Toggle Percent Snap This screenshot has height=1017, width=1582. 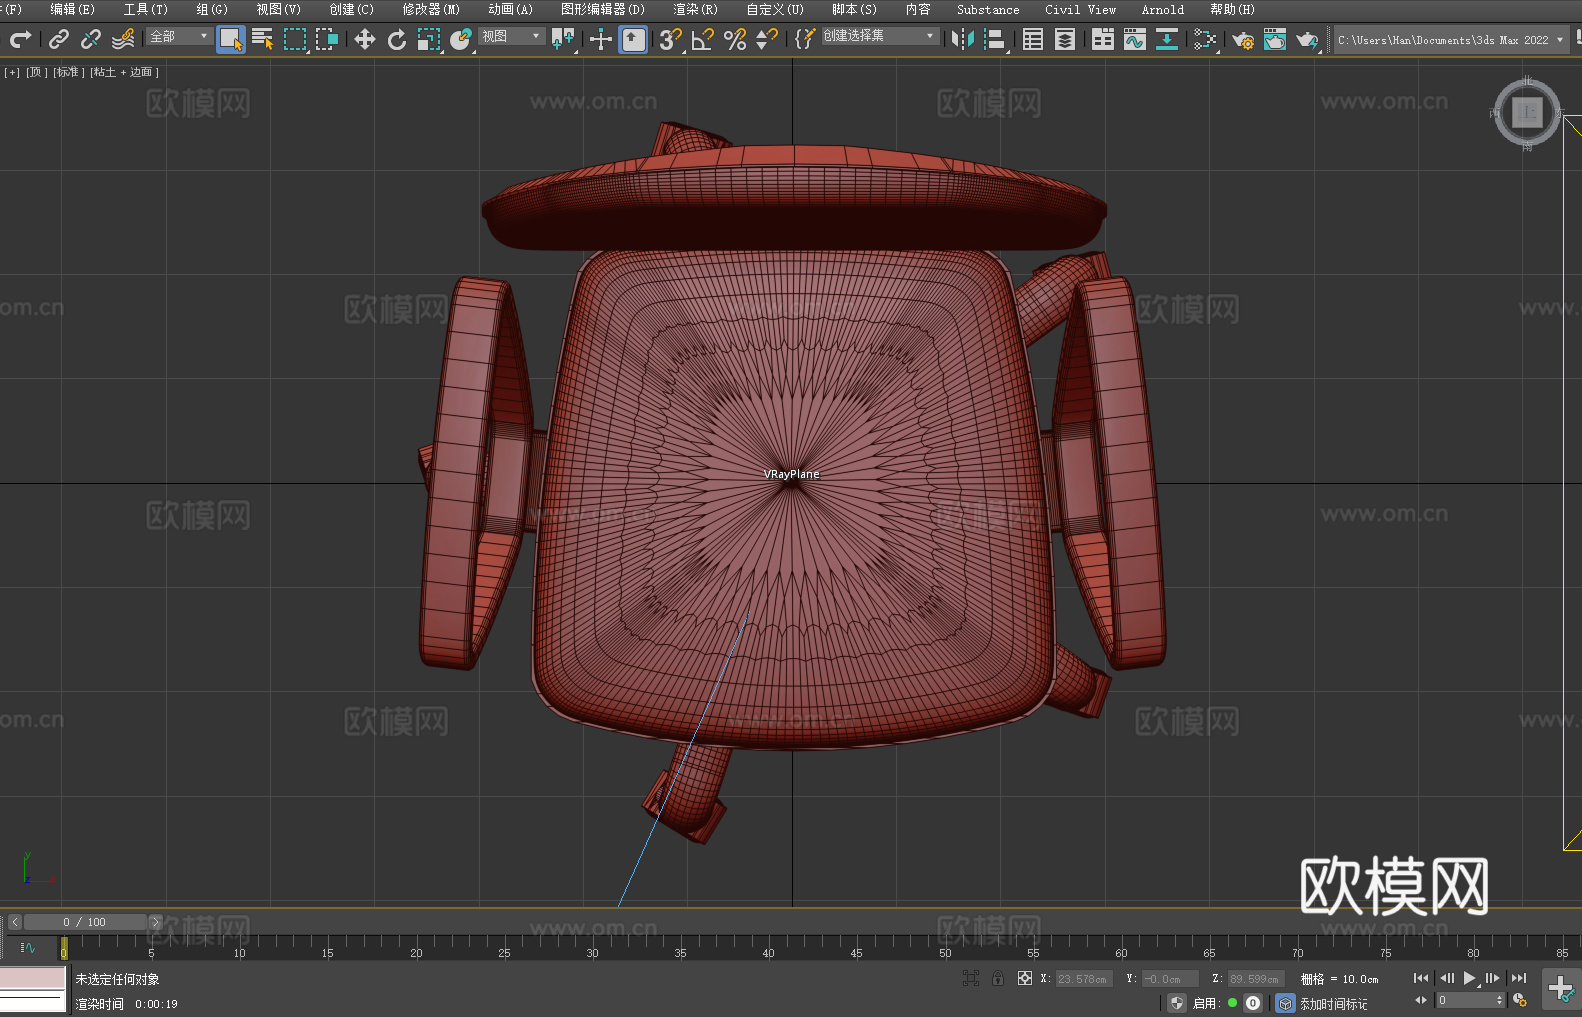pyautogui.click(x=735, y=39)
